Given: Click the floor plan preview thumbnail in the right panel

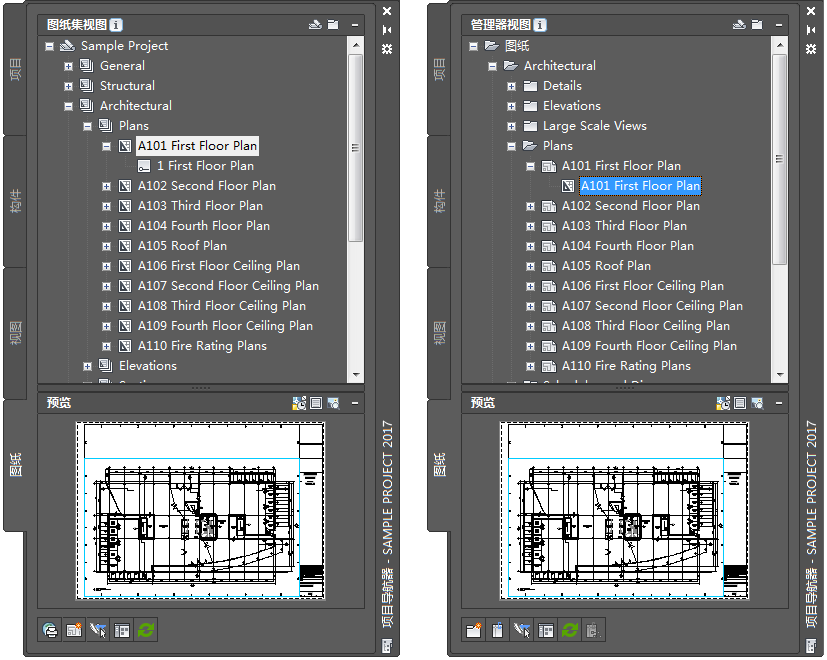Looking at the screenshot, I should 624,511.
